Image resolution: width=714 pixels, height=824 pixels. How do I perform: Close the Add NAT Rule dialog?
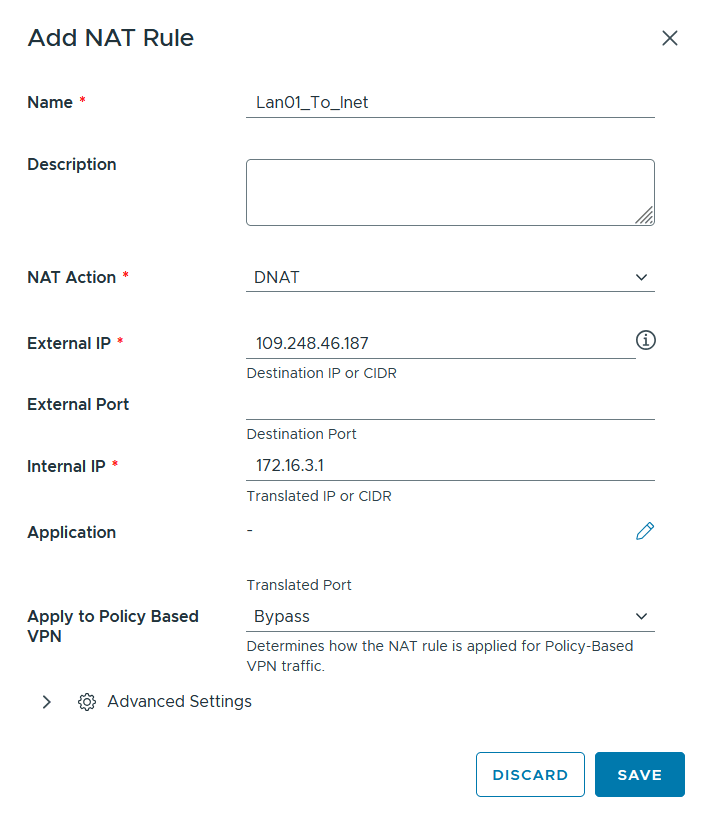[x=669, y=38]
